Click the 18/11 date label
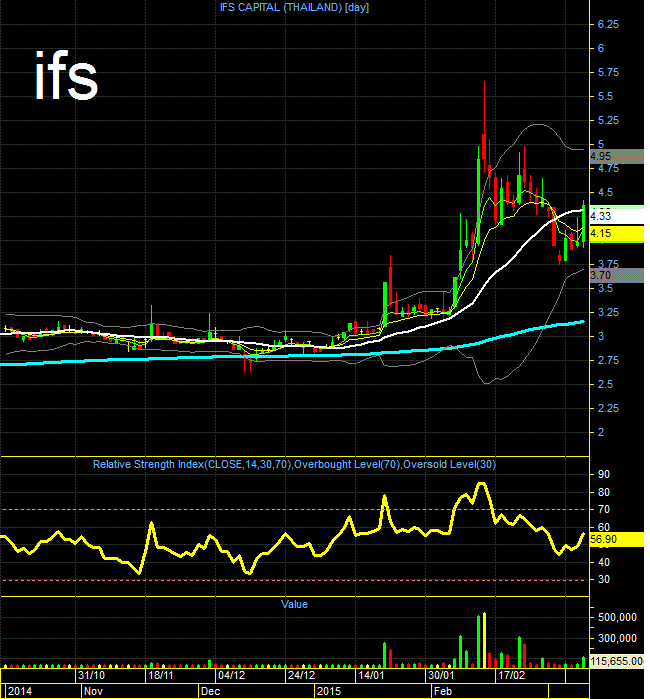Viewport: 650px width, 699px height. pyautogui.click(x=160, y=675)
